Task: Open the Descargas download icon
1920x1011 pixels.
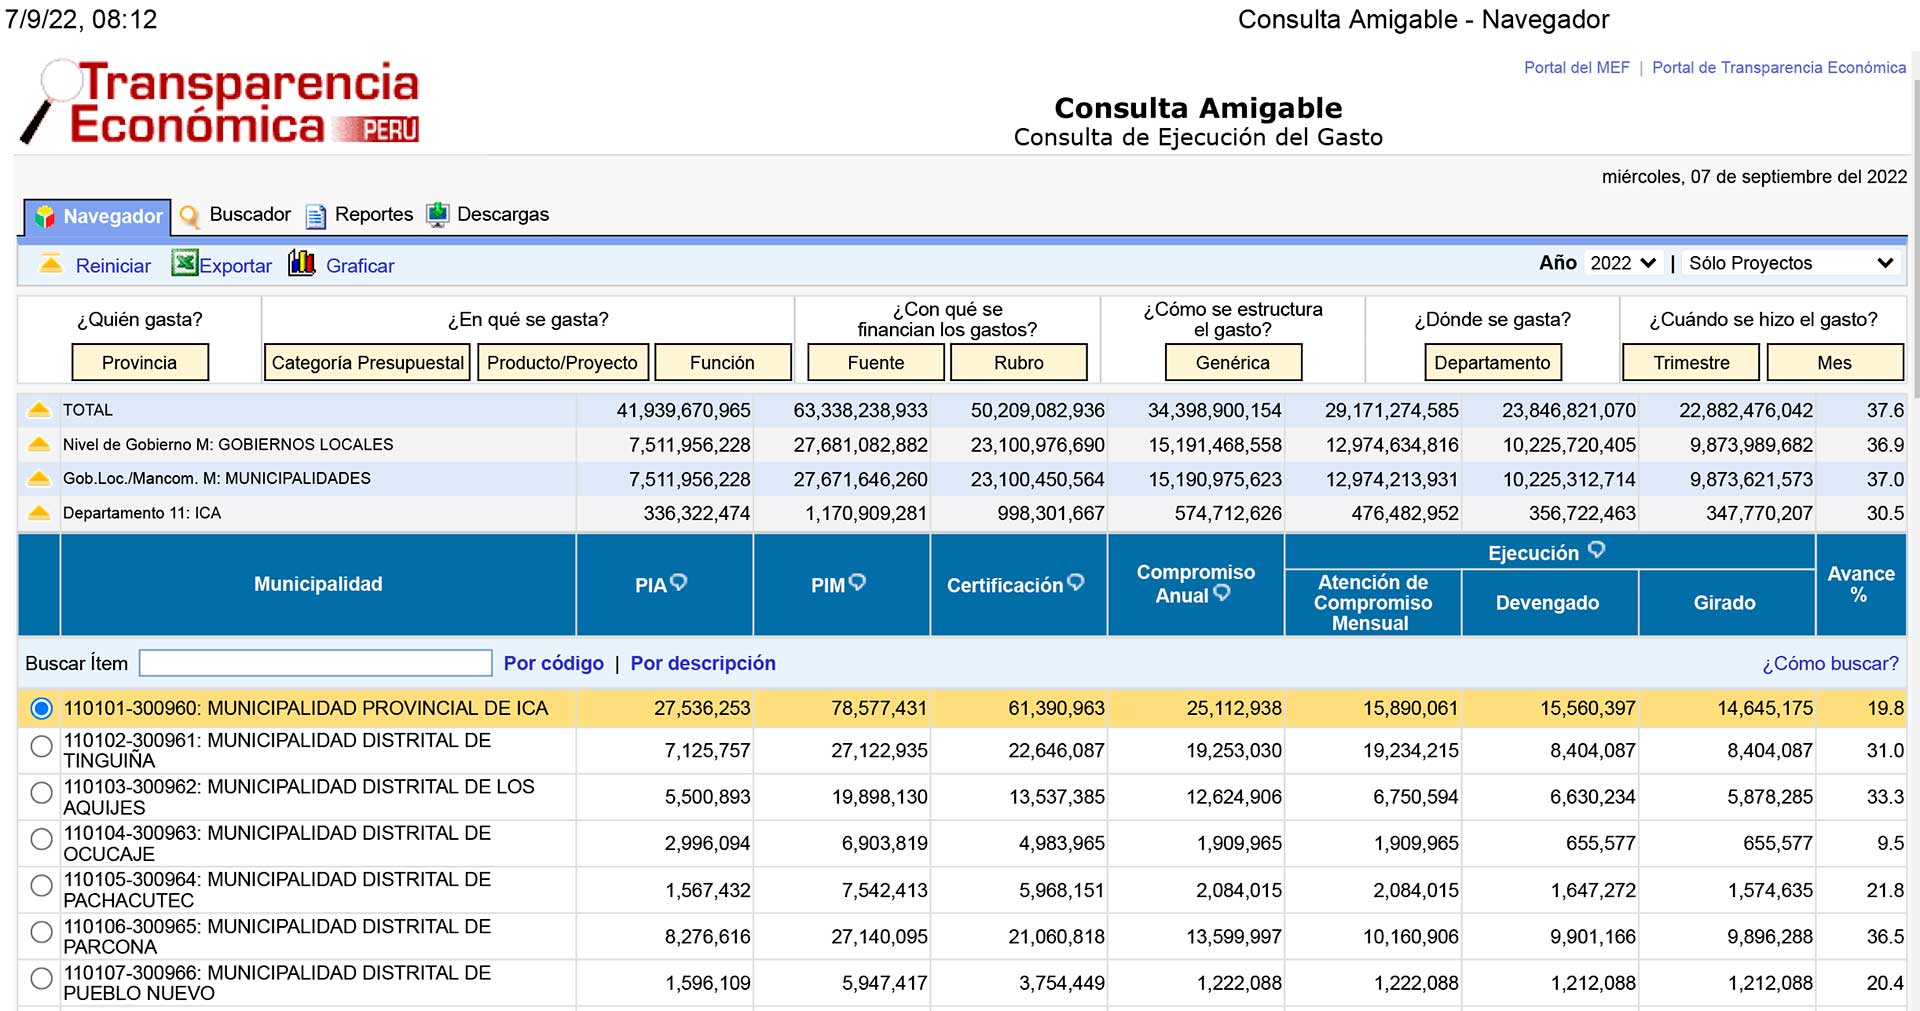Action: tap(437, 214)
